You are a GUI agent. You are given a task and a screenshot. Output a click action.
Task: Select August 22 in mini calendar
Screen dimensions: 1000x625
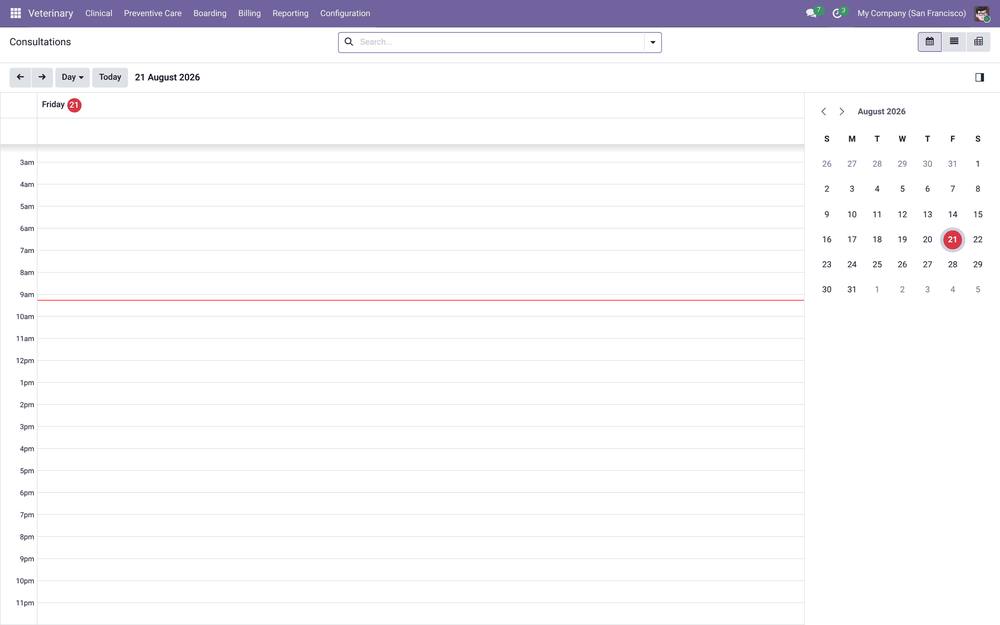977,239
